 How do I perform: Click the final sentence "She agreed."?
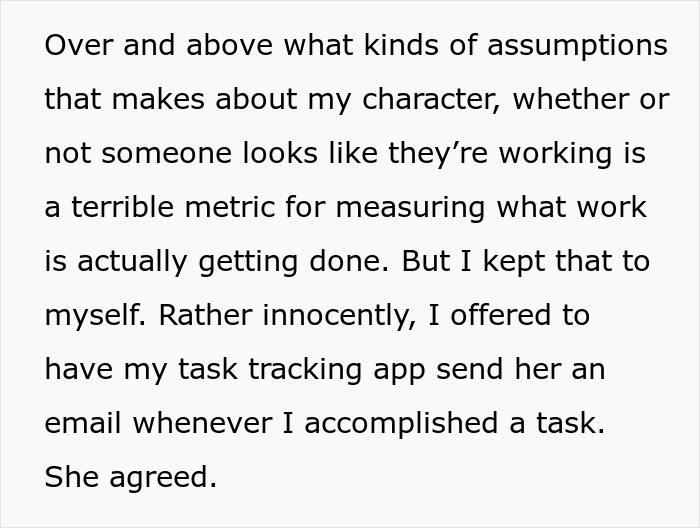(x=130, y=478)
